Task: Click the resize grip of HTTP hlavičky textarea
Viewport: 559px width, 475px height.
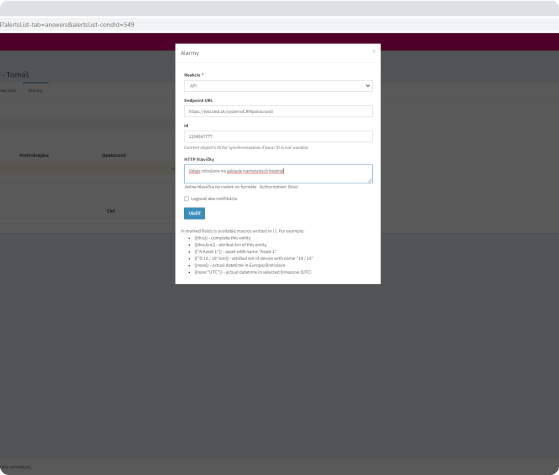Action: pyautogui.click(x=370, y=181)
